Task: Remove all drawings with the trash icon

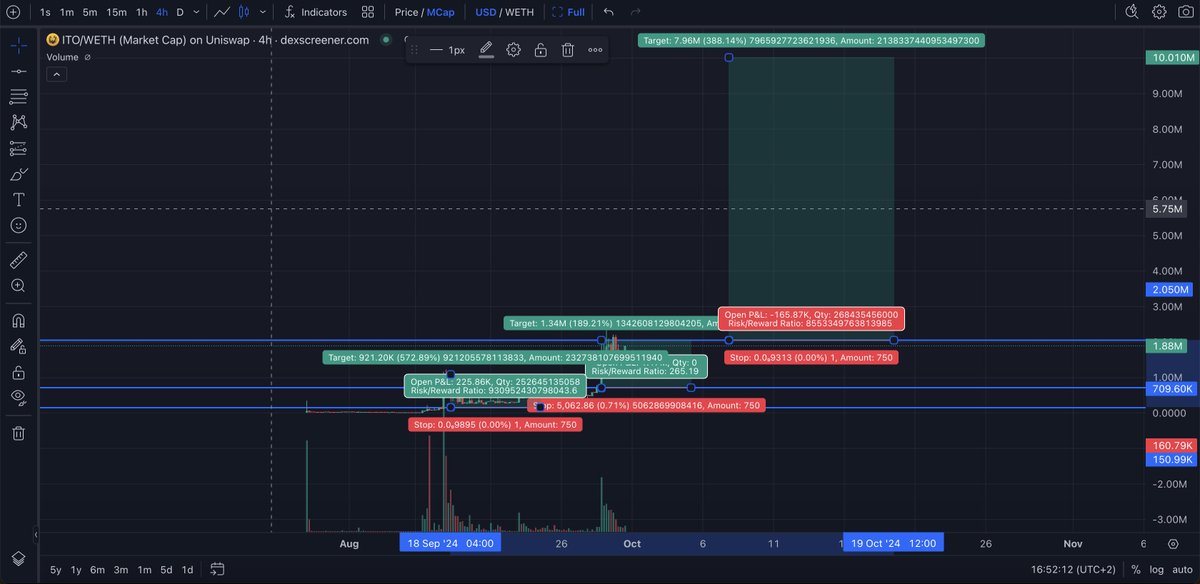Action: pos(18,433)
